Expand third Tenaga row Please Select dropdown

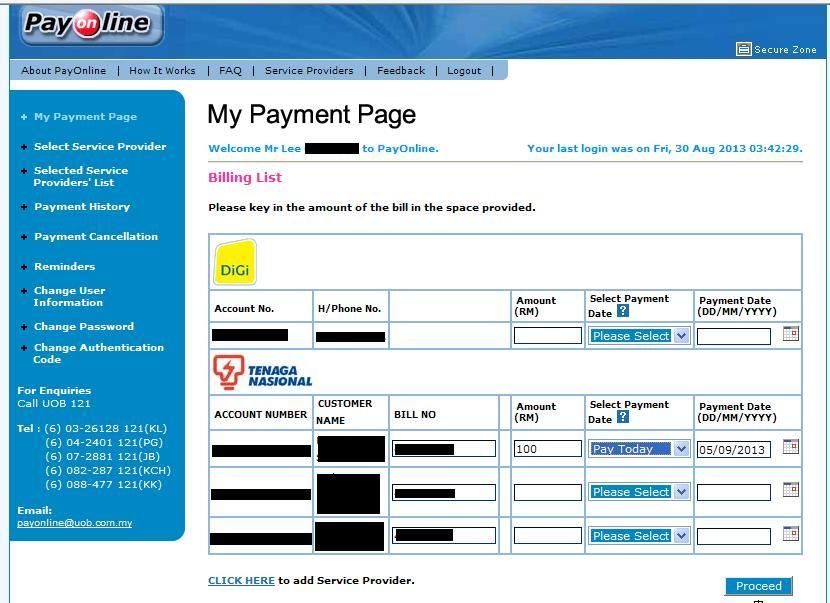[681, 536]
